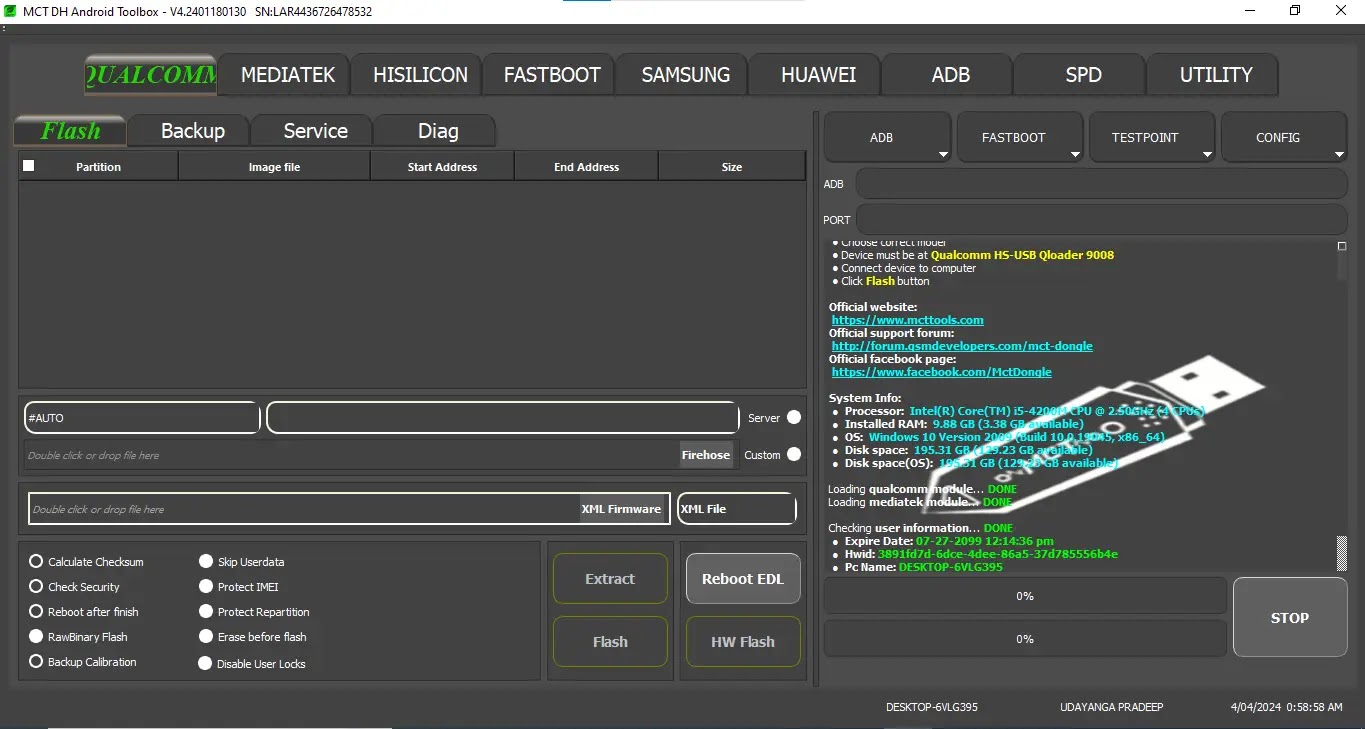Click the upper 0% progress bar

[x=1025, y=596]
